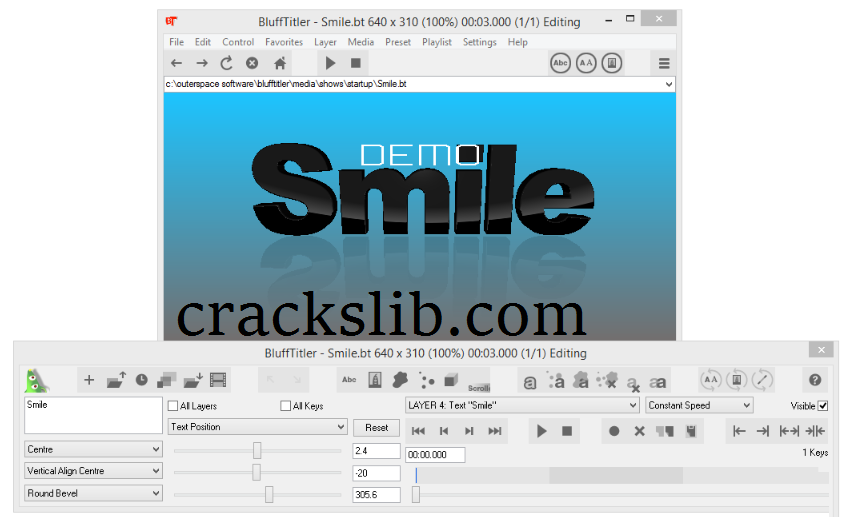The image size is (856, 517).
Task: Click the first slider showing value 2.4
Action: pos(257,450)
